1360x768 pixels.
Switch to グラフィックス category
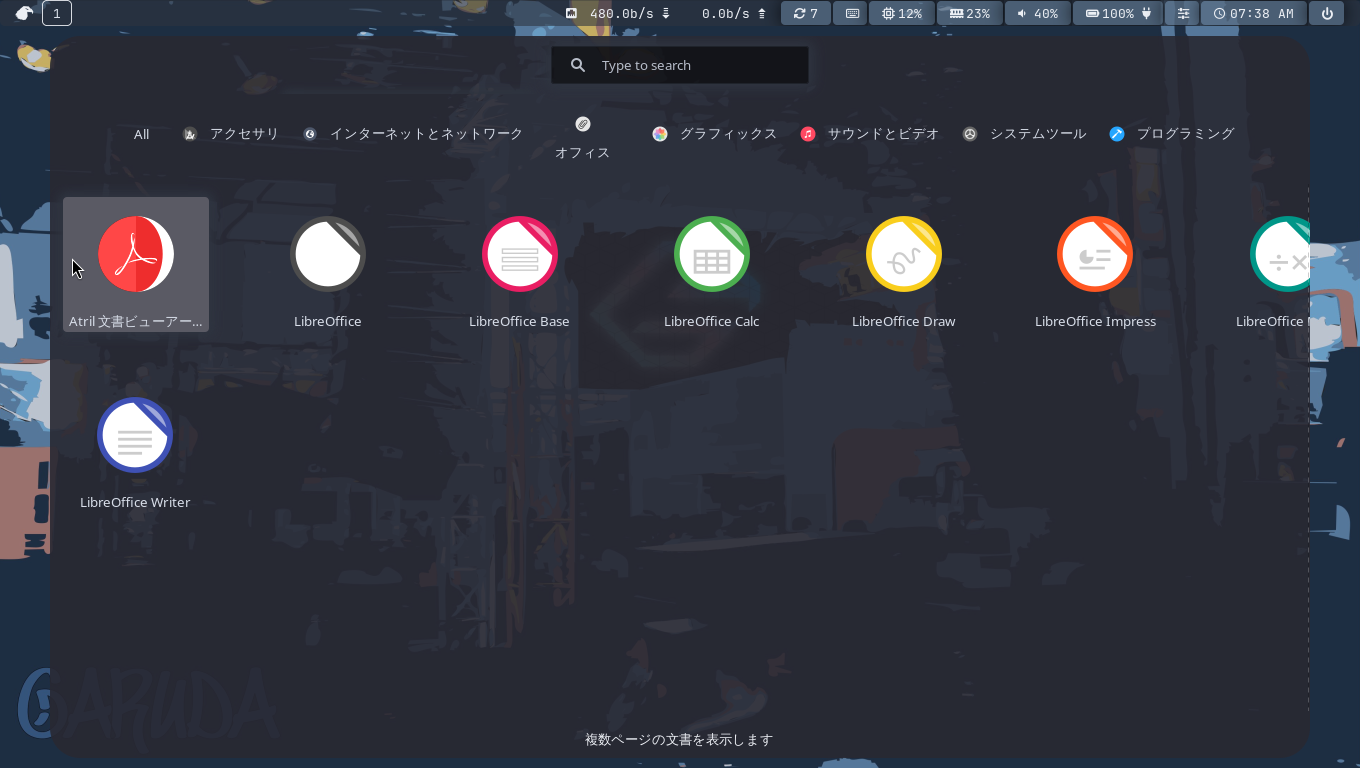(714, 134)
